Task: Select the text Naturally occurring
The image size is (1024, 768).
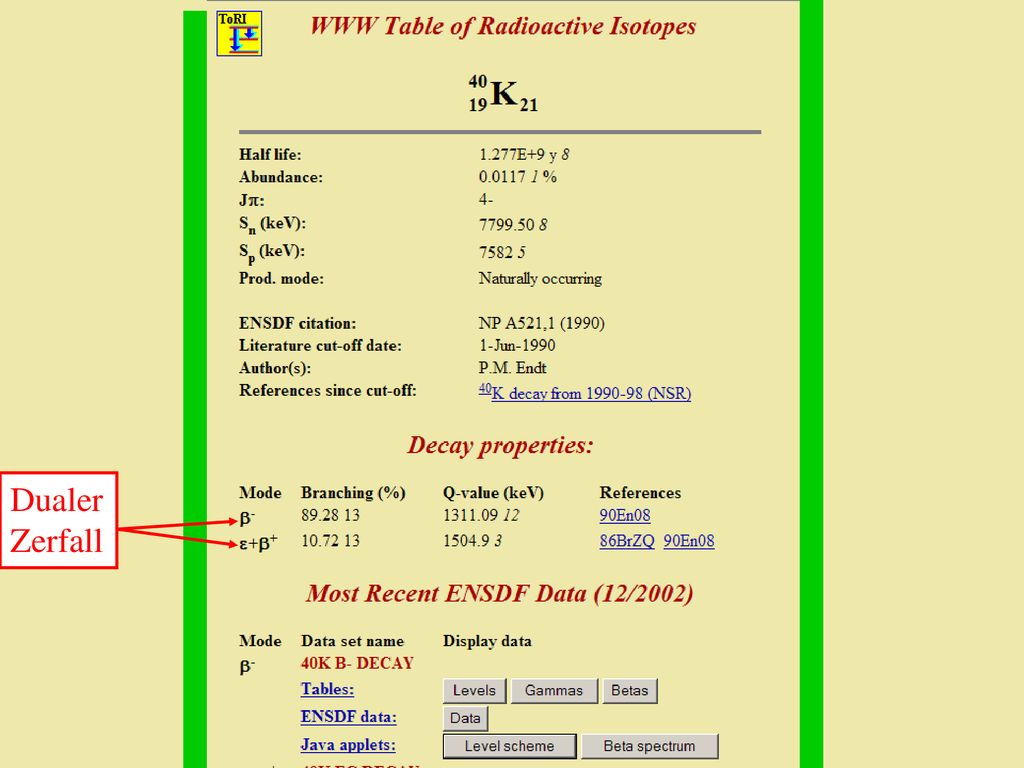Action: (540, 278)
